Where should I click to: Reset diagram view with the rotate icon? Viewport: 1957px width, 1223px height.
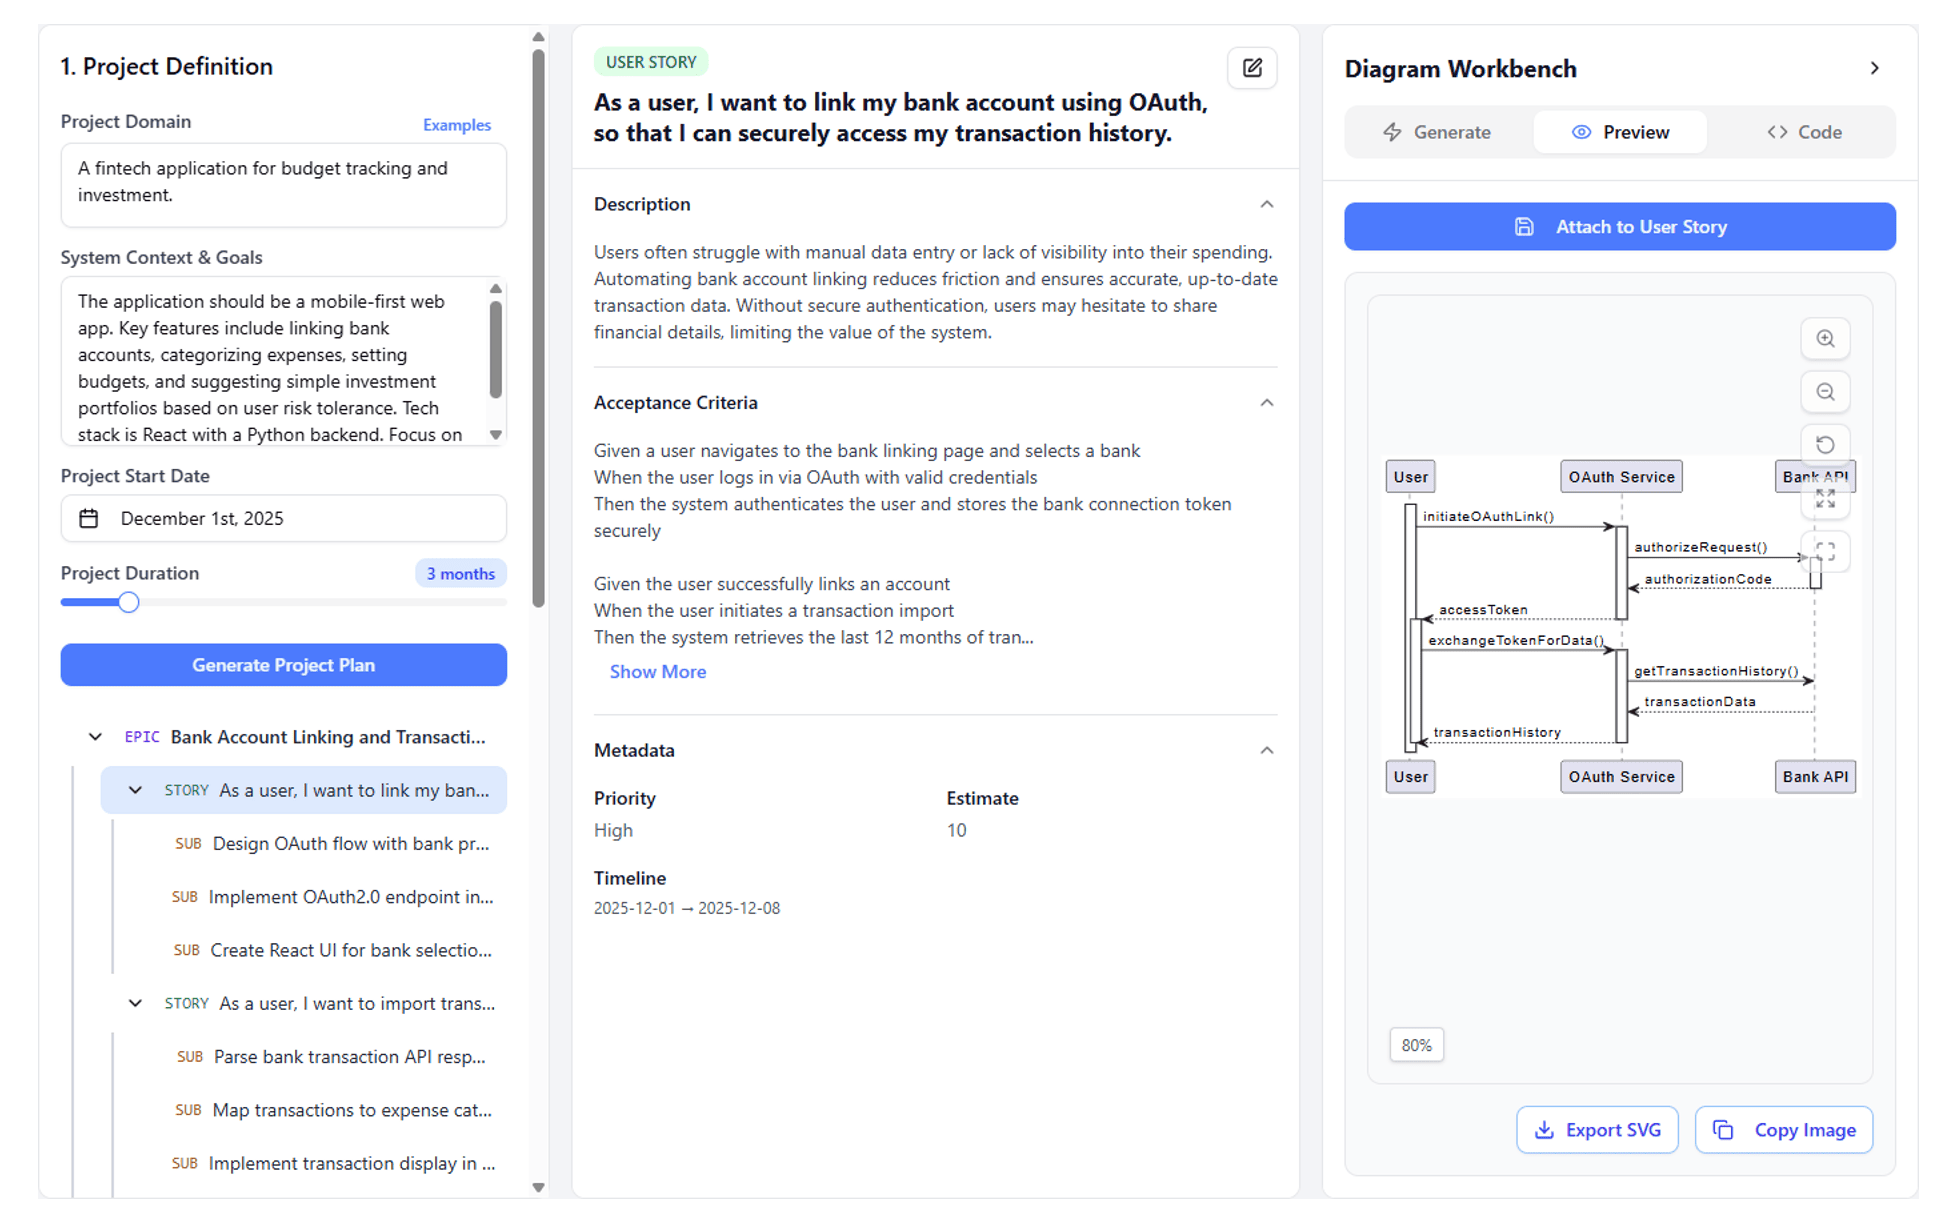point(1824,445)
